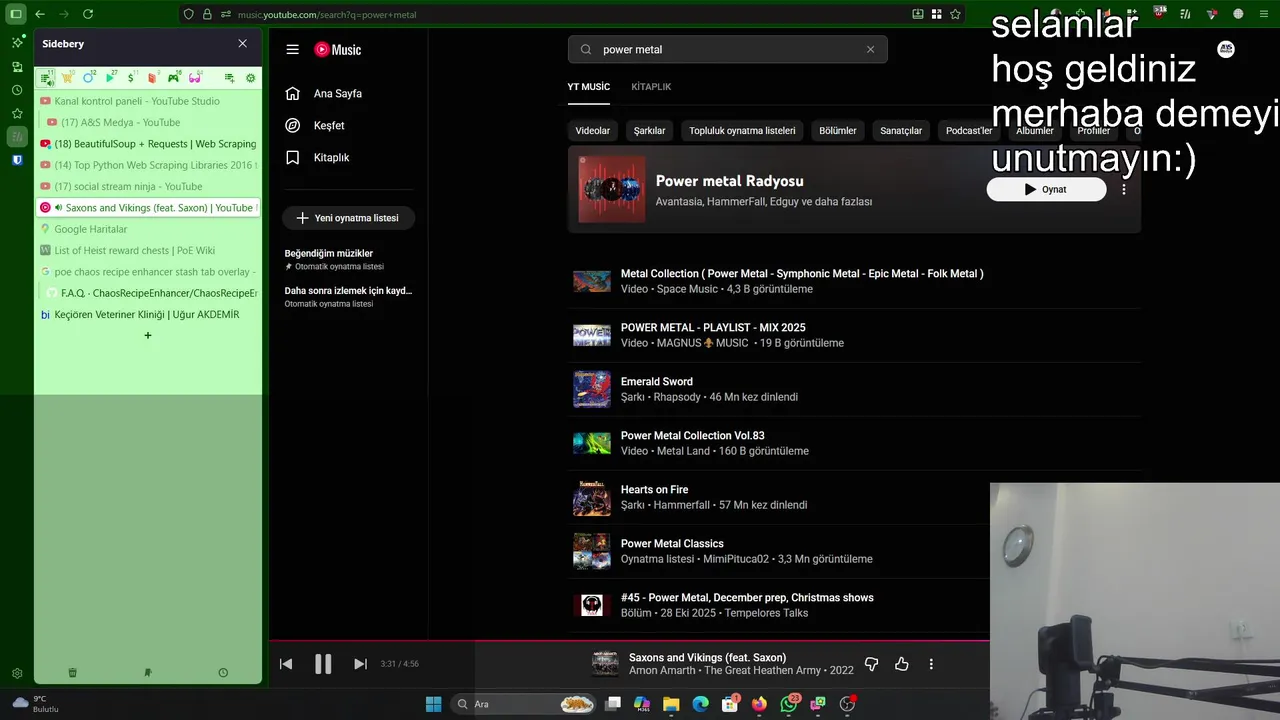Open the Windows Start menu
The image size is (1280, 720).
click(x=433, y=704)
